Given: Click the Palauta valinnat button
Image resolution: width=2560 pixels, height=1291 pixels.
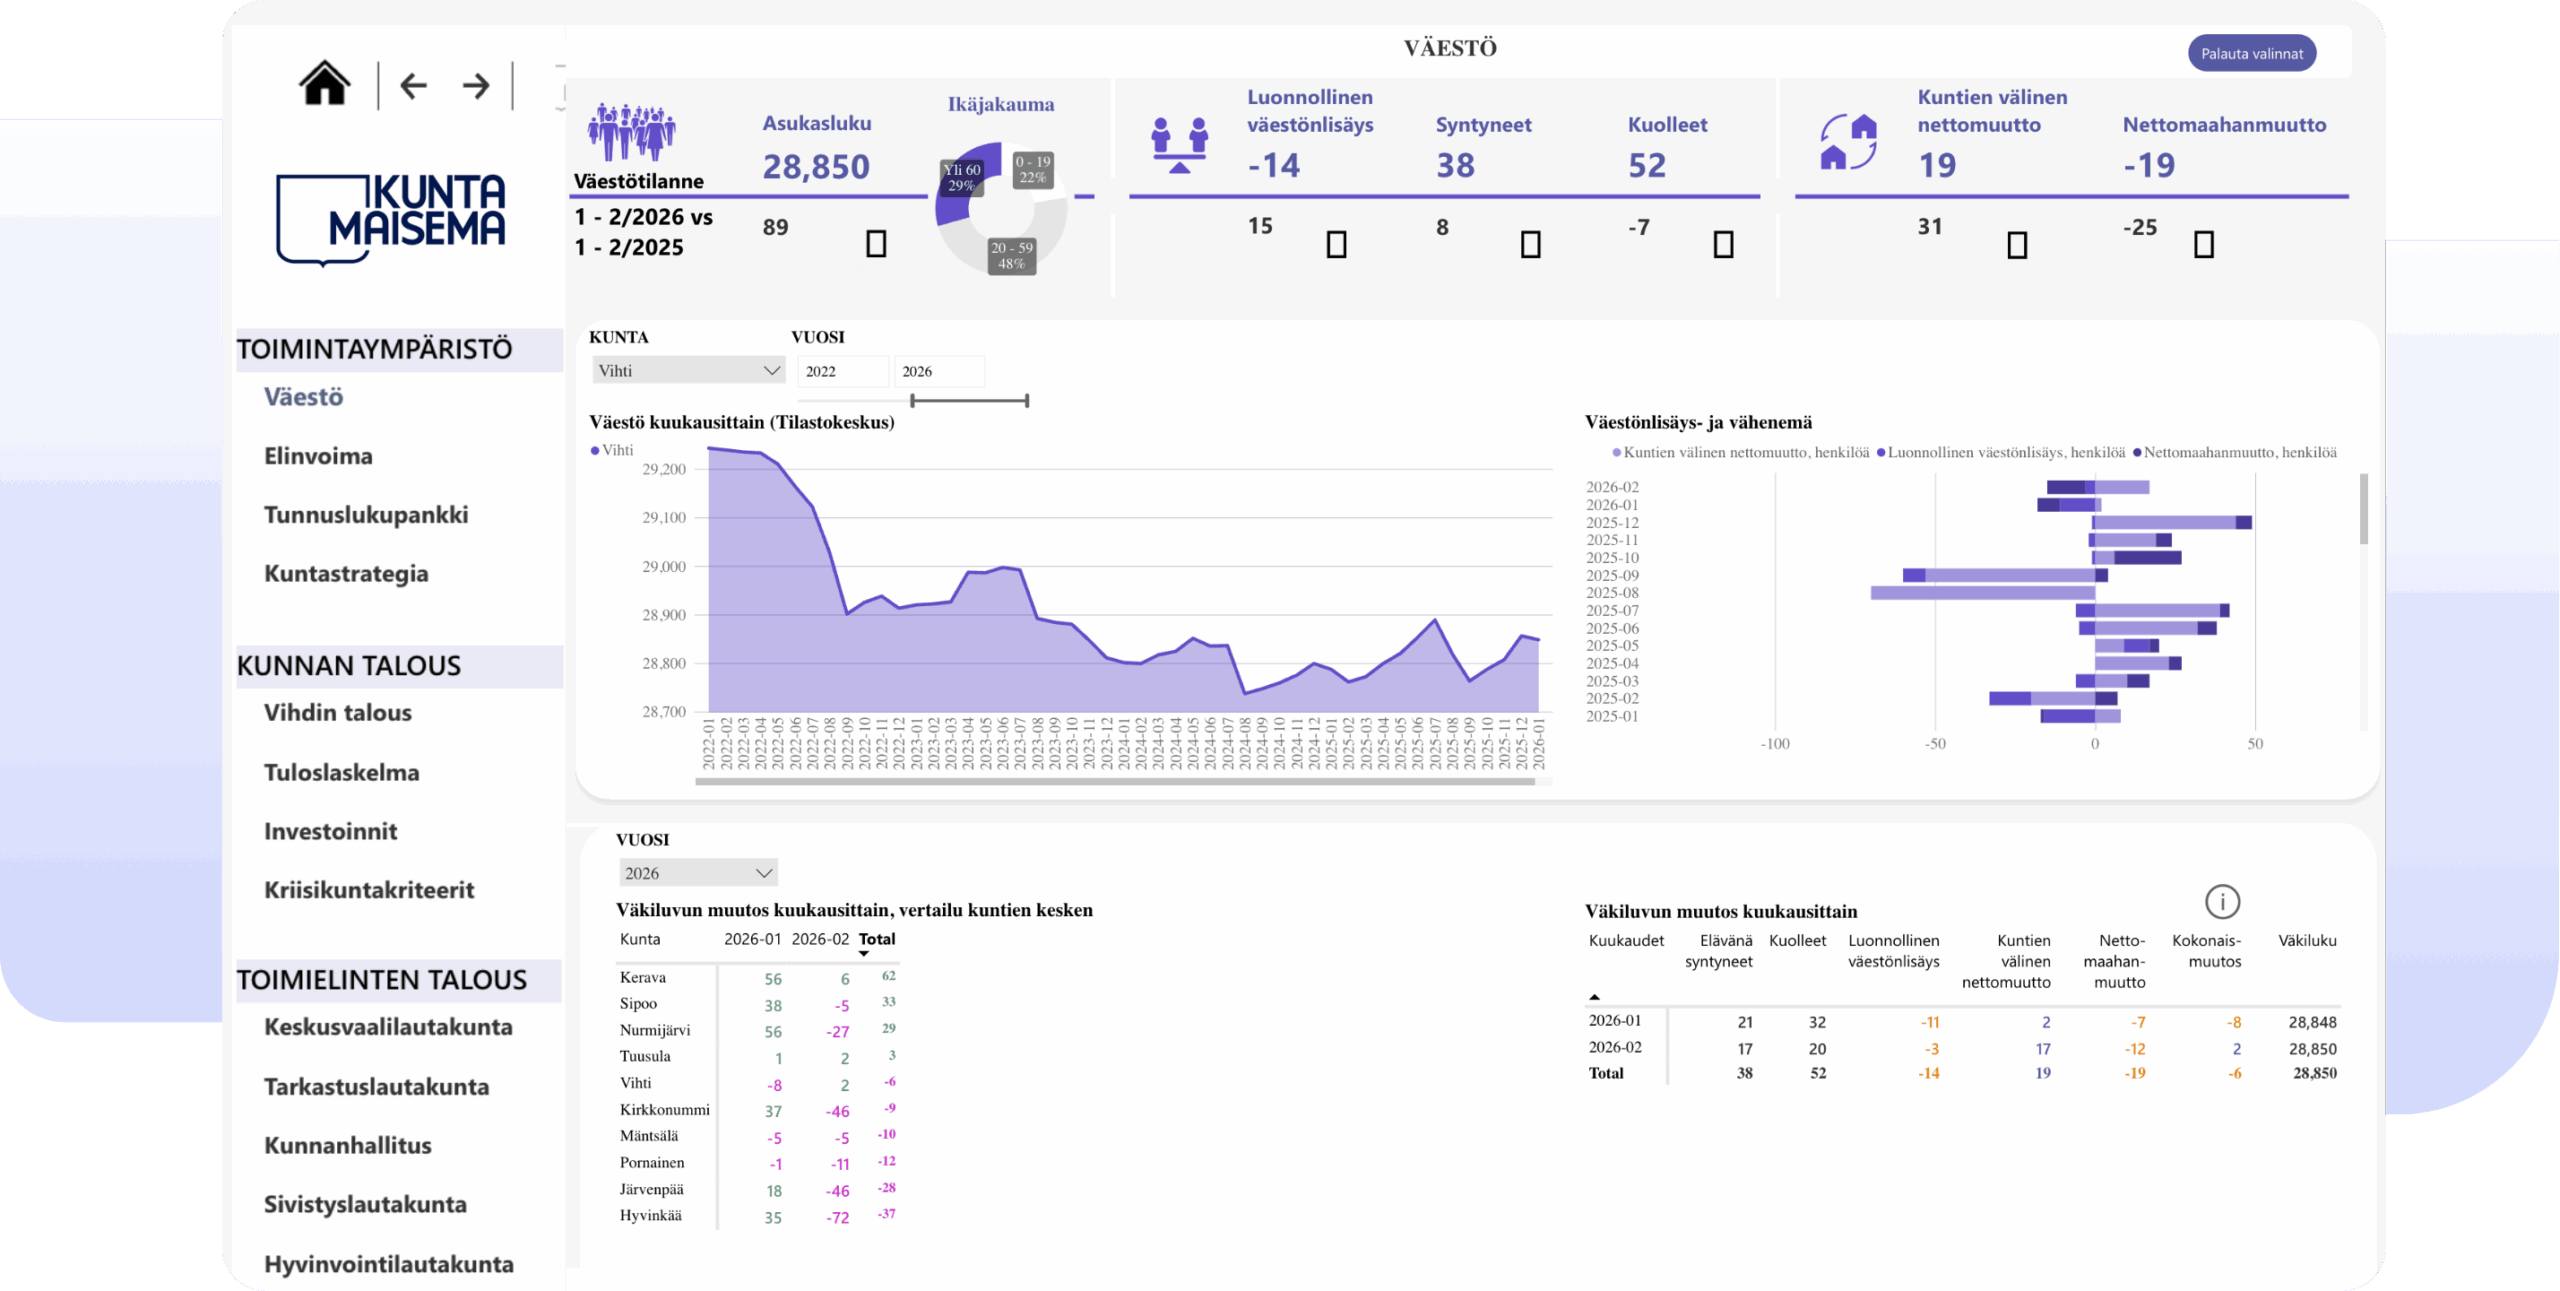Looking at the screenshot, I should (2251, 54).
